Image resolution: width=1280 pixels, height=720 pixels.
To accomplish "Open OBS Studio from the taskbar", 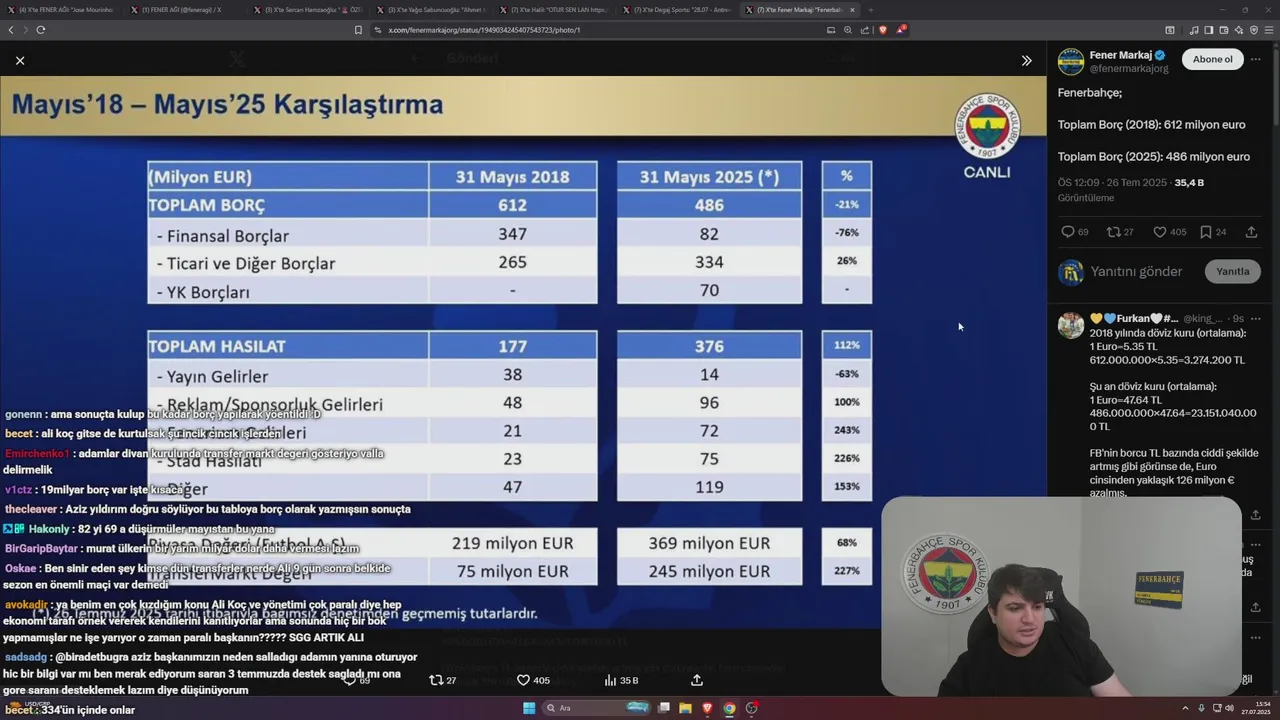I will [x=751, y=708].
